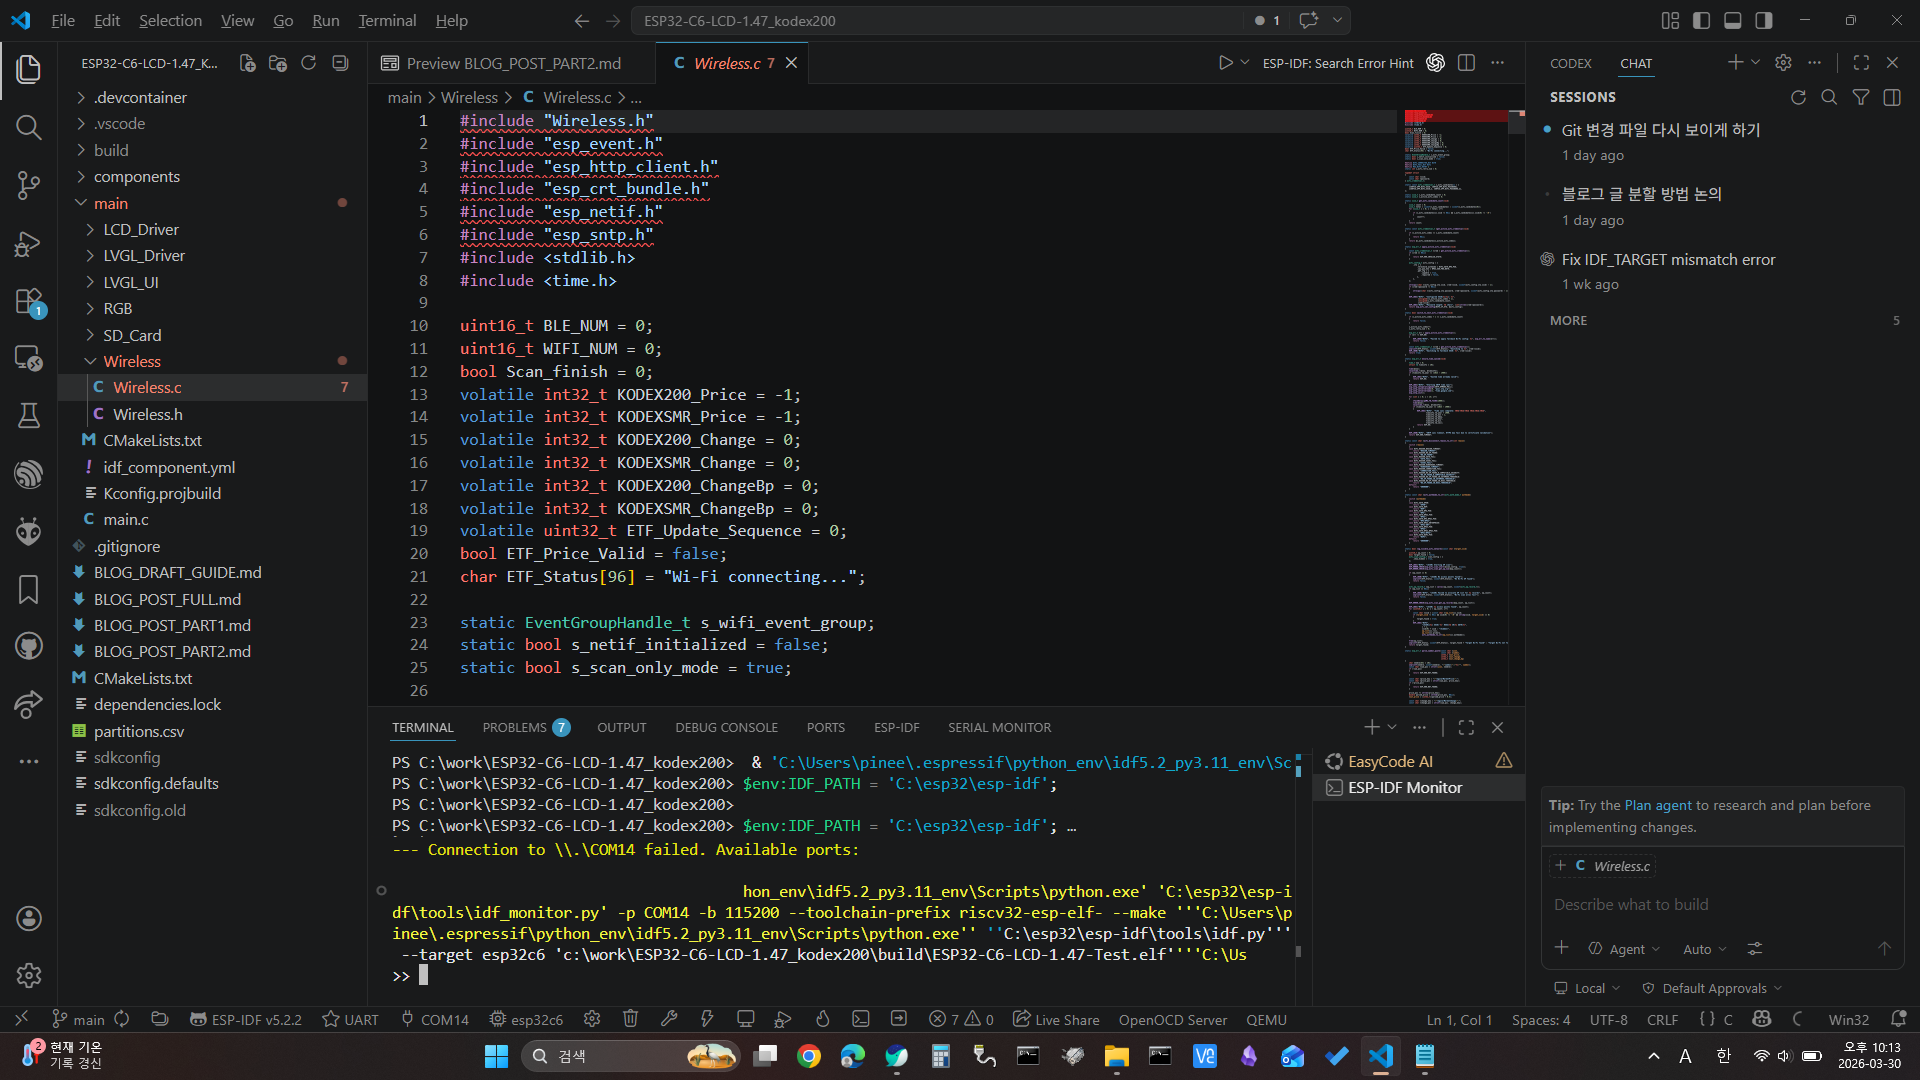Click the ESP-IDF full clean trash icon
The width and height of the screenshot is (1920, 1080).
pos(630,1019)
